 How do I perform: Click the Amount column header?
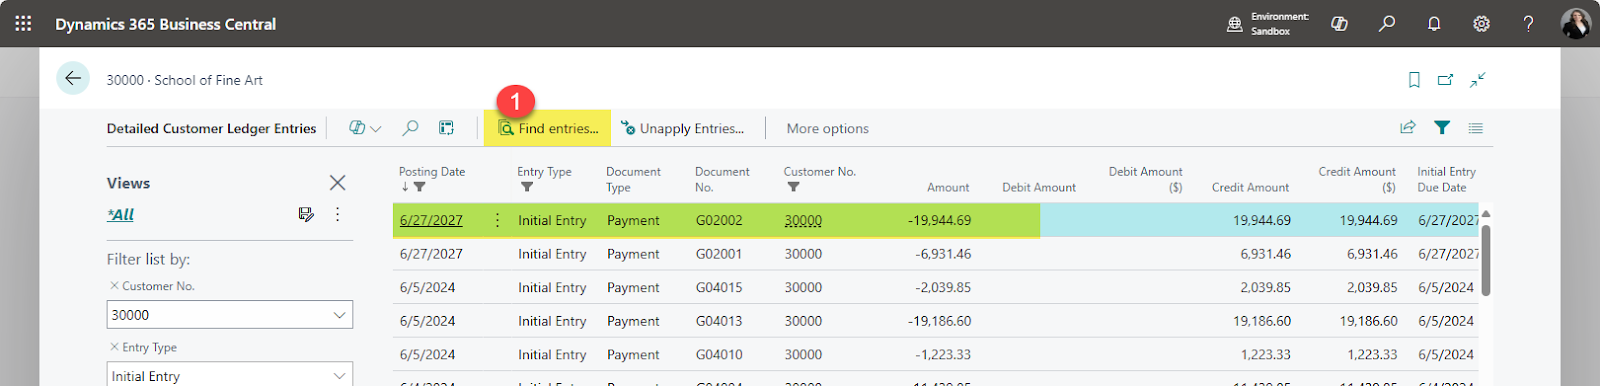(x=947, y=187)
